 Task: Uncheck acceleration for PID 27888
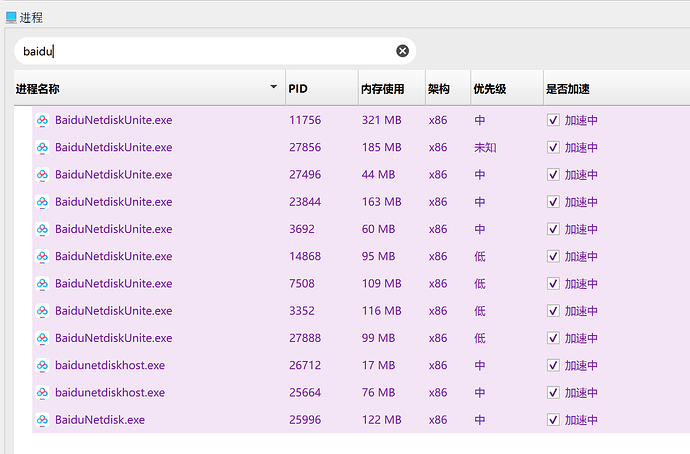click(553, 338)
